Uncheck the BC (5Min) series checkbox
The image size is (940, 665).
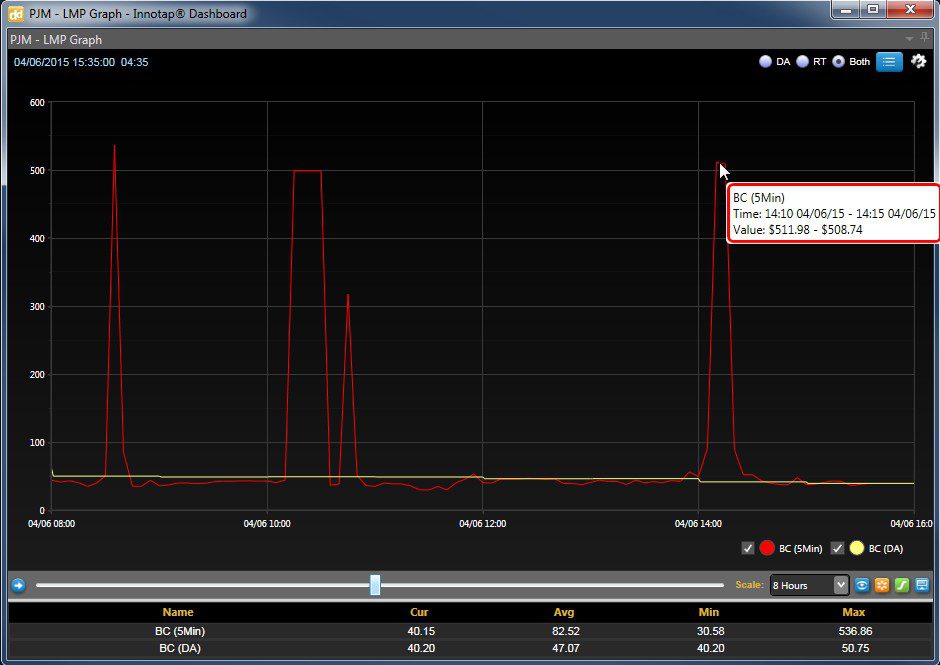[x=748, y=548]
